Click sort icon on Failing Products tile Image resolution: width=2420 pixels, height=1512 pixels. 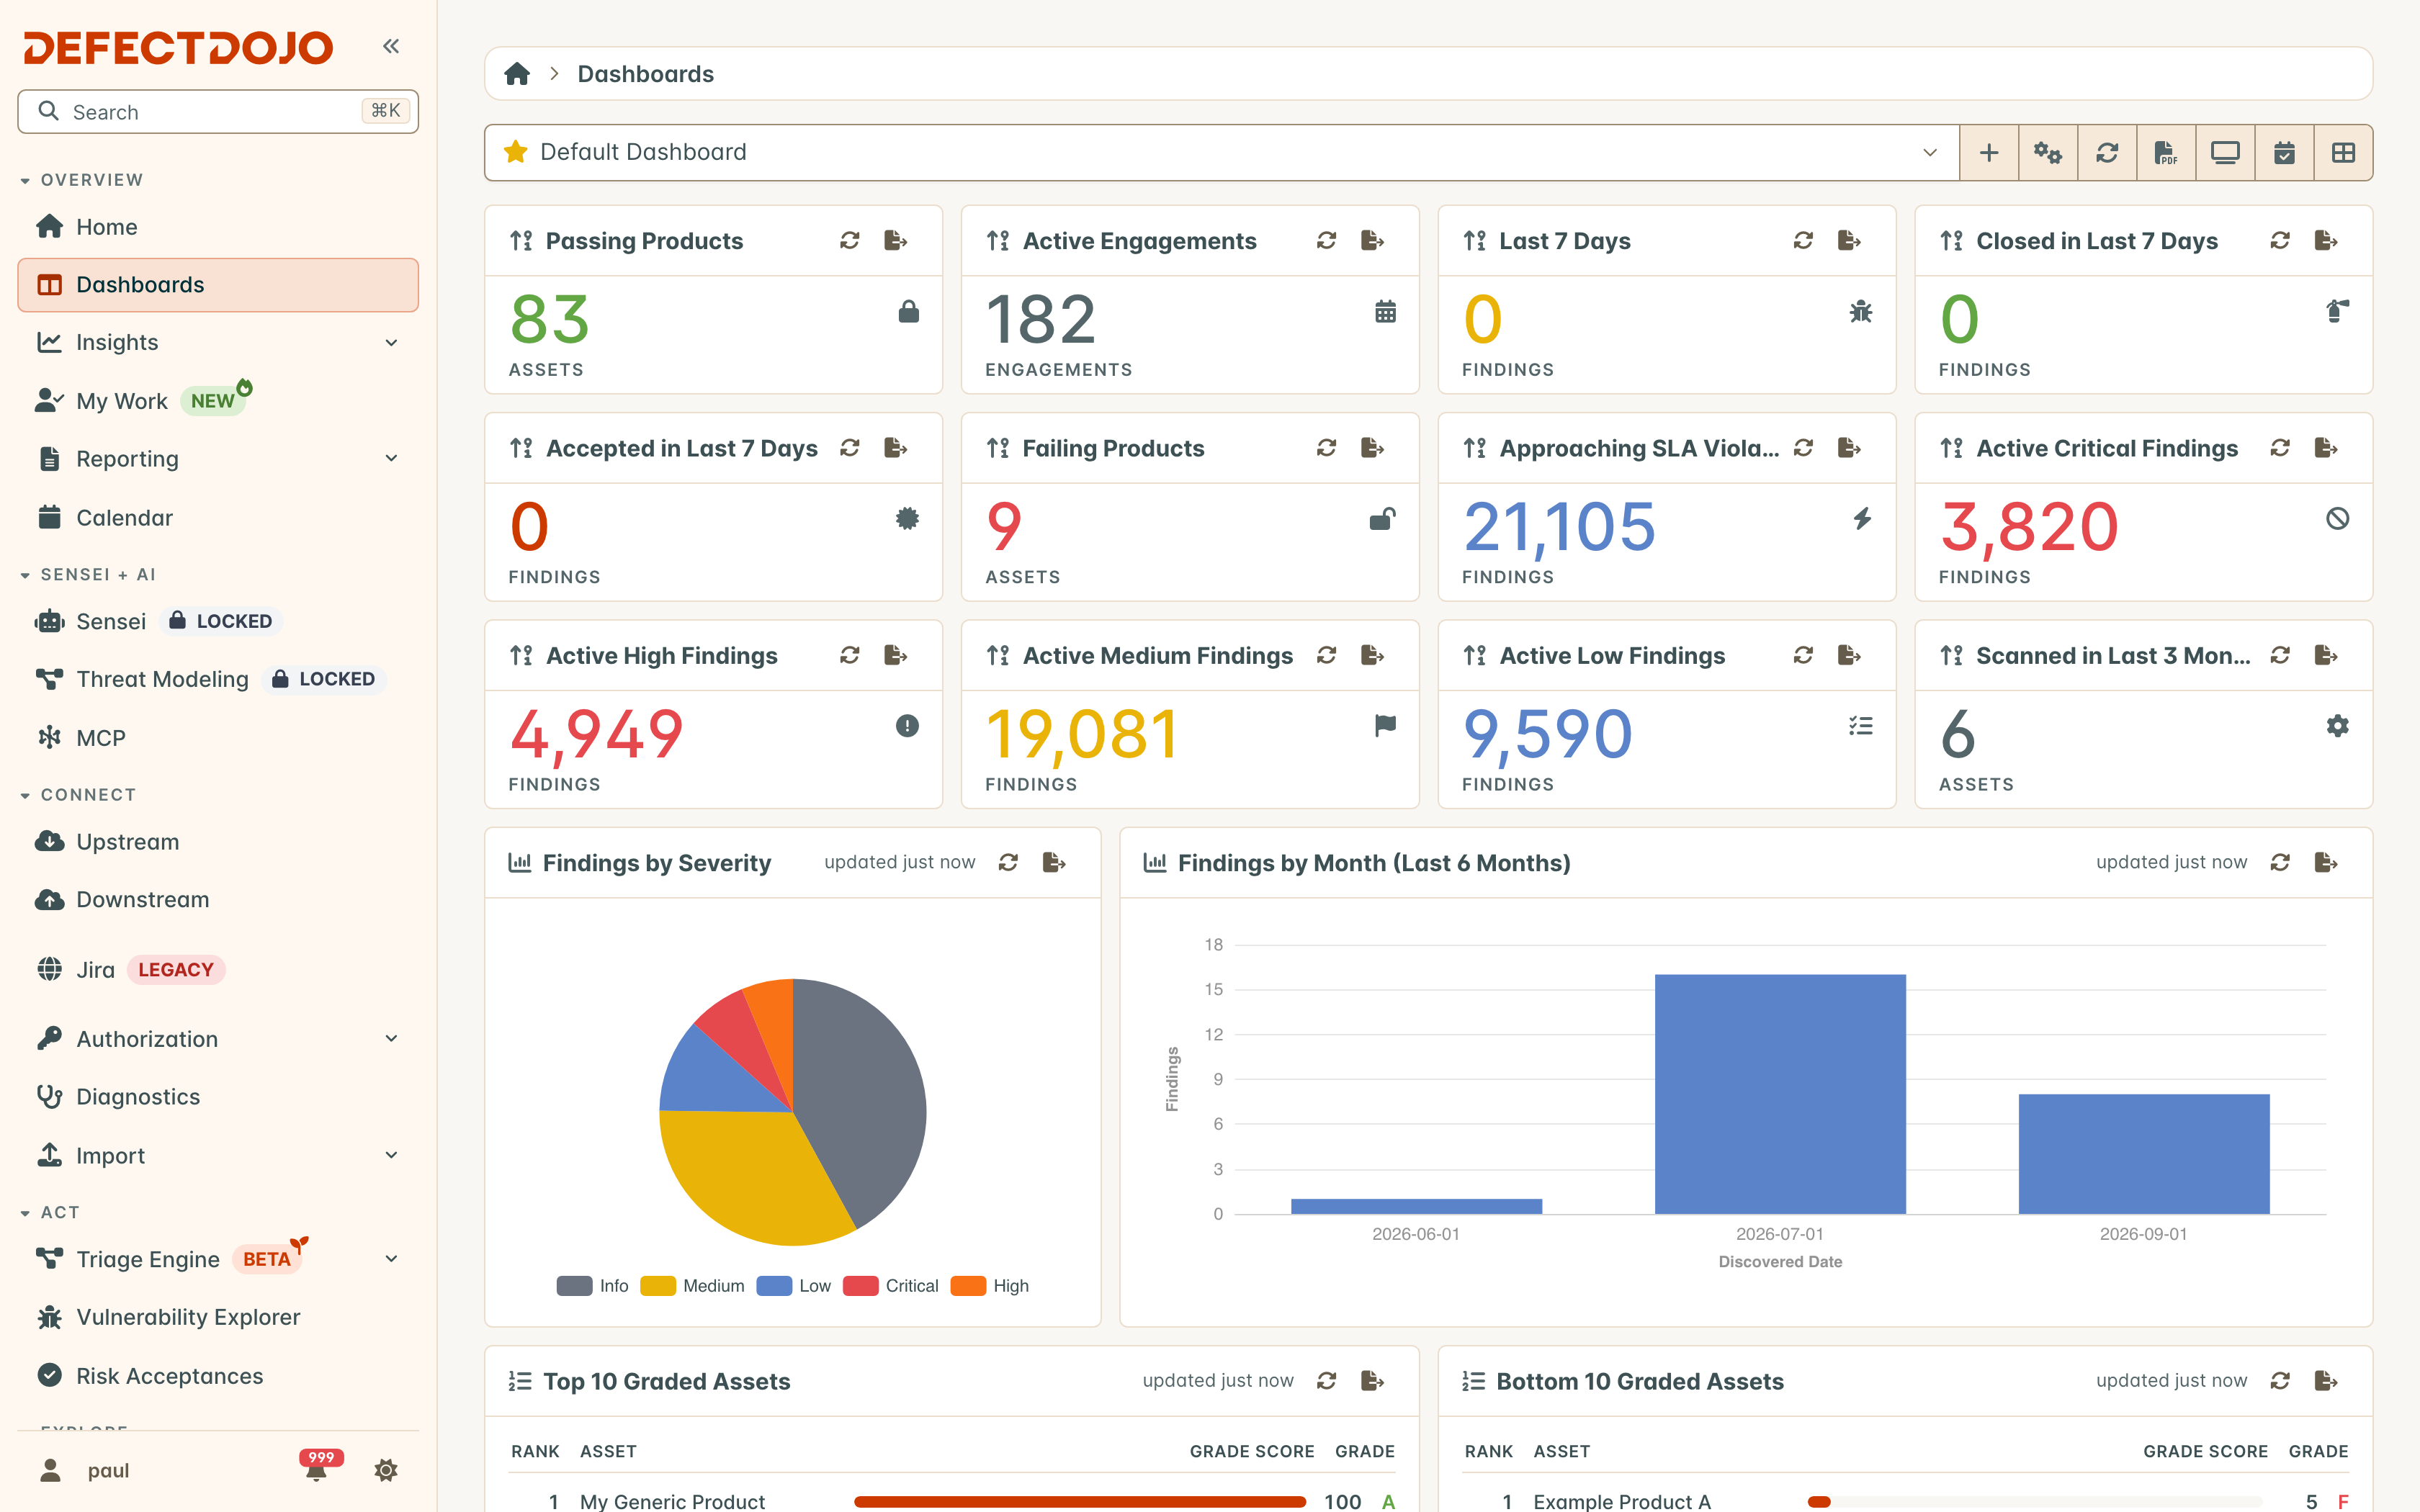(998, 448)
